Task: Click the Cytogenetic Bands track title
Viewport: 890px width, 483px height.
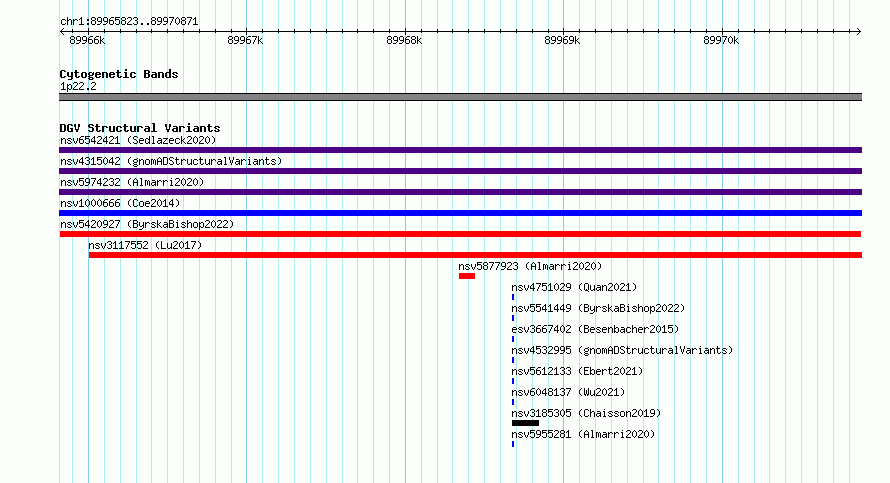Action: (x=119, y=74)
